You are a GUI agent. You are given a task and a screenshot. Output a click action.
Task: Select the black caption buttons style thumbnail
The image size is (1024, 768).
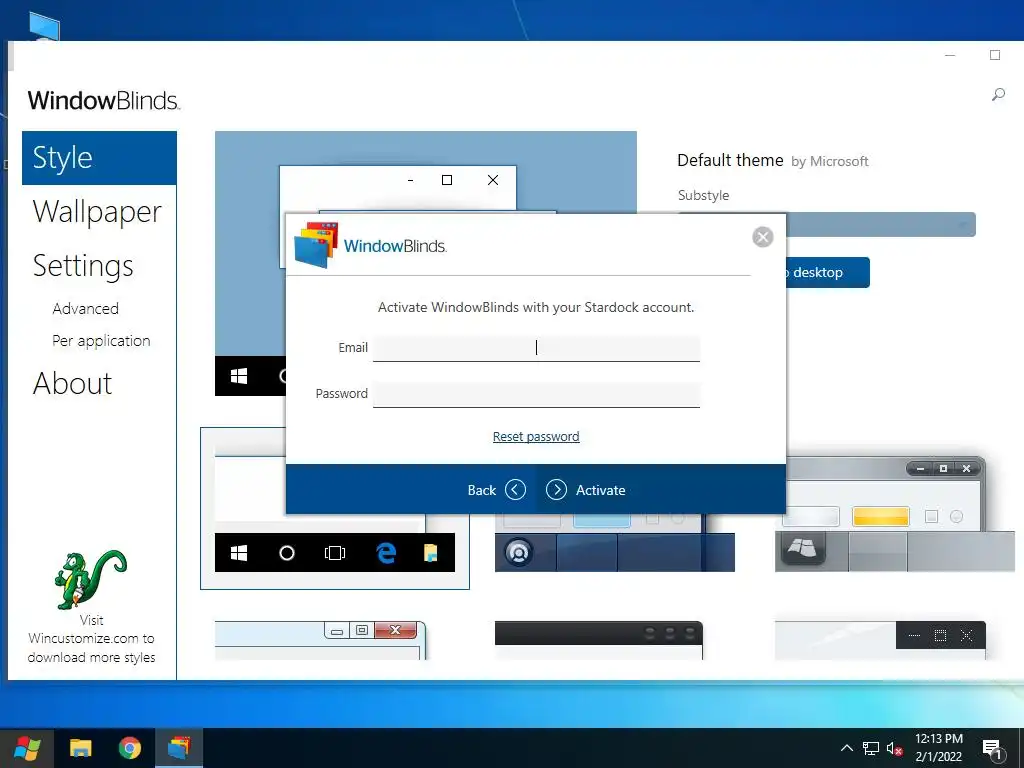click(x=880, y=640)
